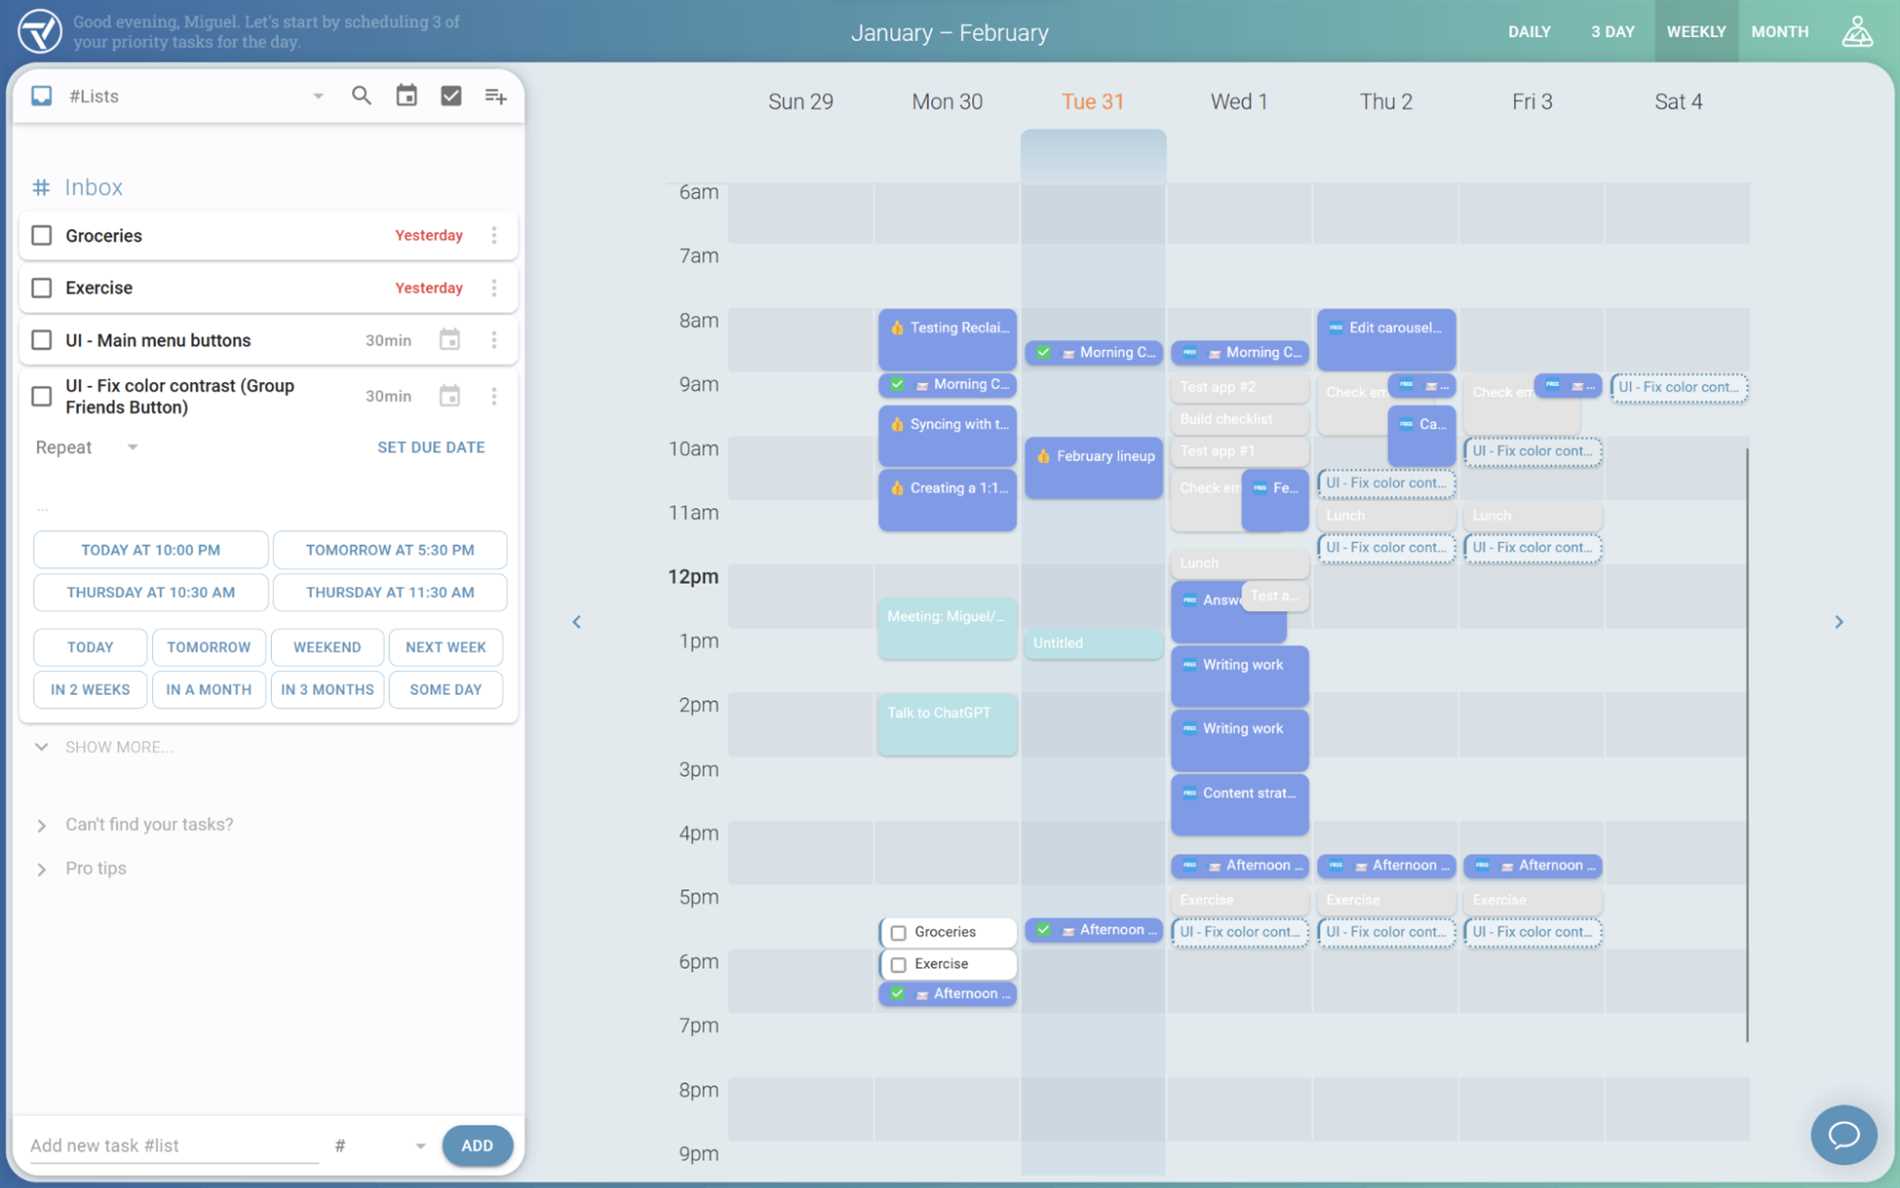1900x1188 pixels.
Task: Open the search magnifier in task panel
Action: pyautogui.click(x=361, y=96)
